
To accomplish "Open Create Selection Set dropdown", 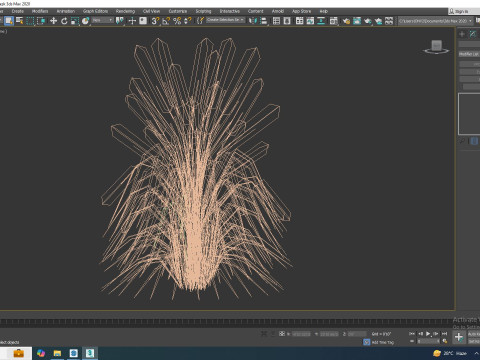I will coord(225,20).
